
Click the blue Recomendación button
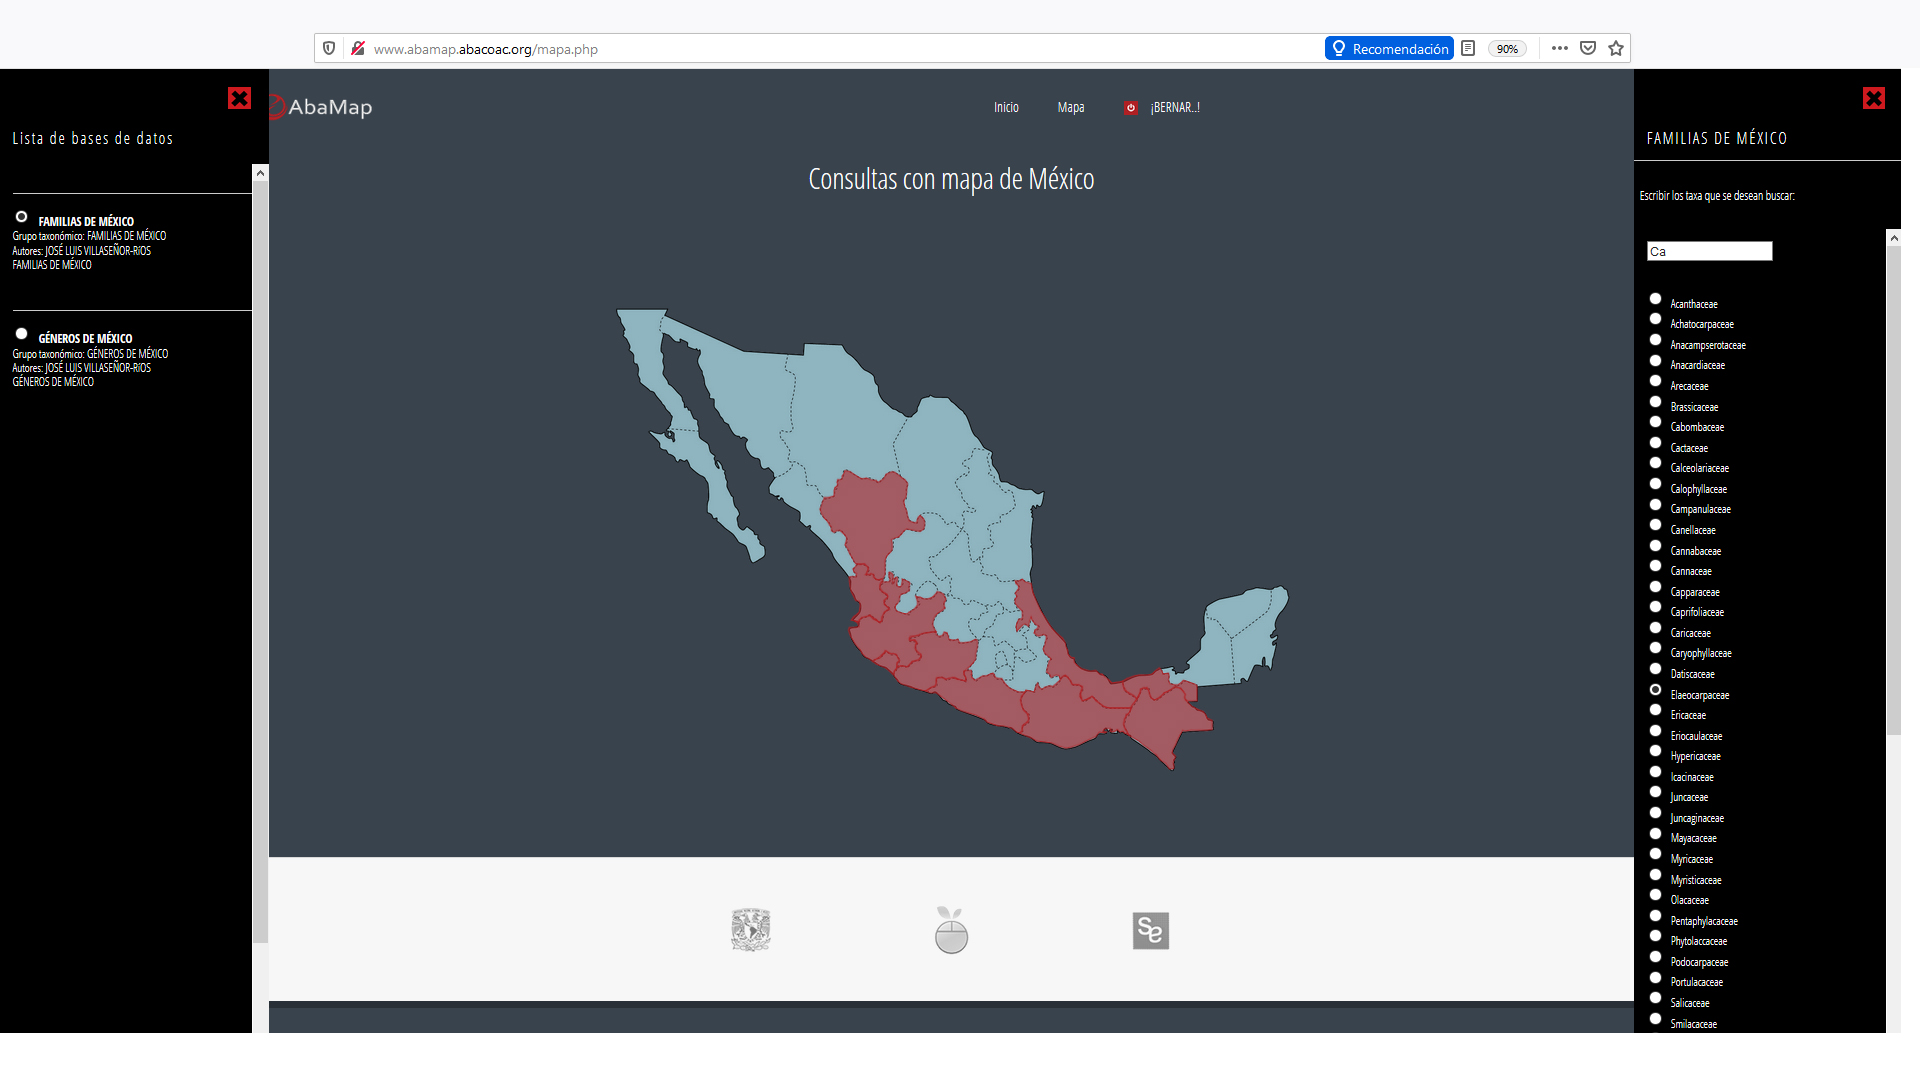click(1389, 49)
